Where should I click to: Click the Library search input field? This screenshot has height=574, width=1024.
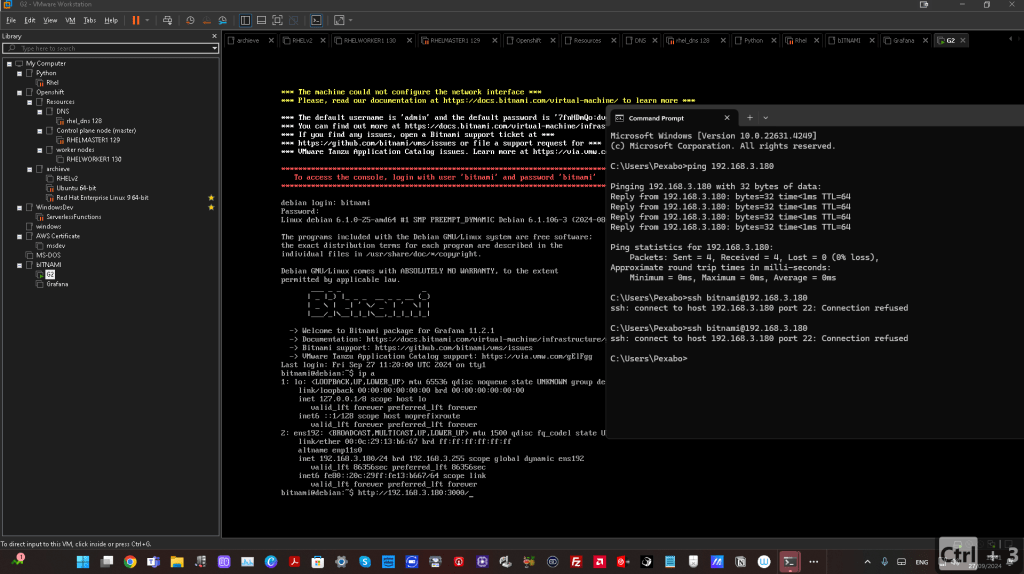pos(106,48)
